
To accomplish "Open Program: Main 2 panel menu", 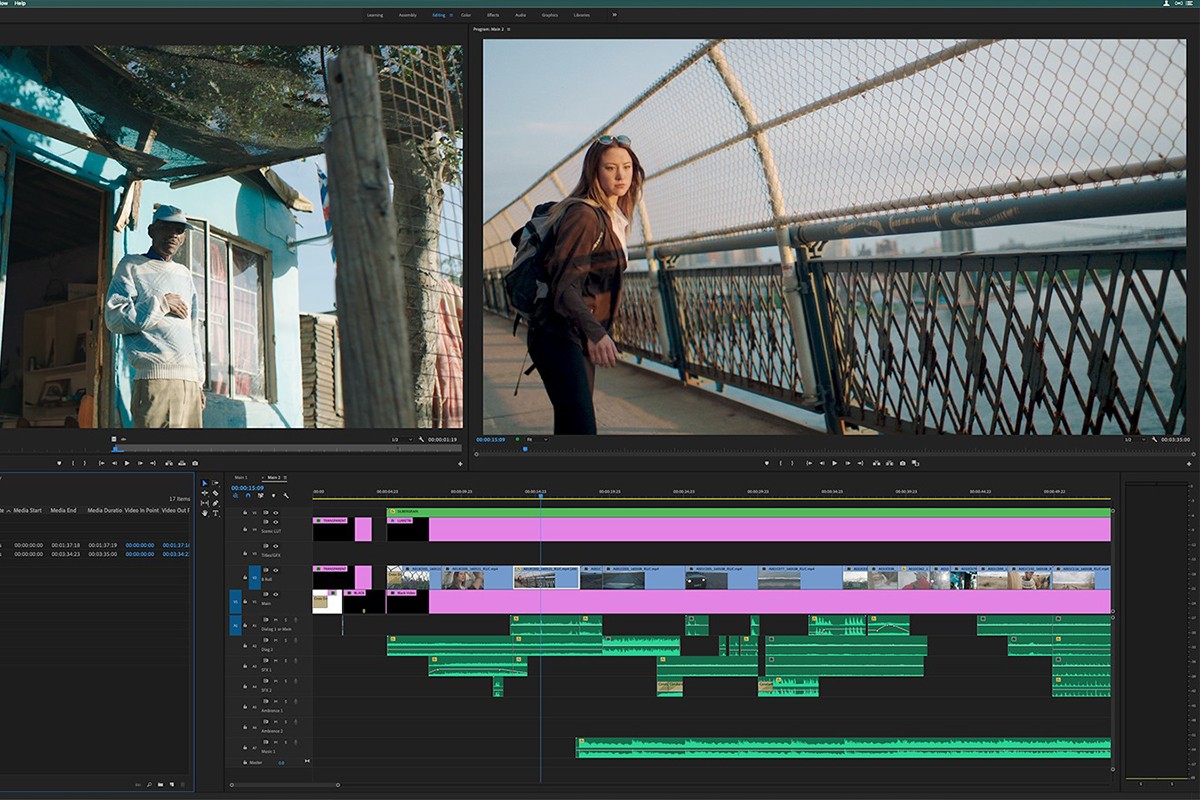I will tap(508, 30).
